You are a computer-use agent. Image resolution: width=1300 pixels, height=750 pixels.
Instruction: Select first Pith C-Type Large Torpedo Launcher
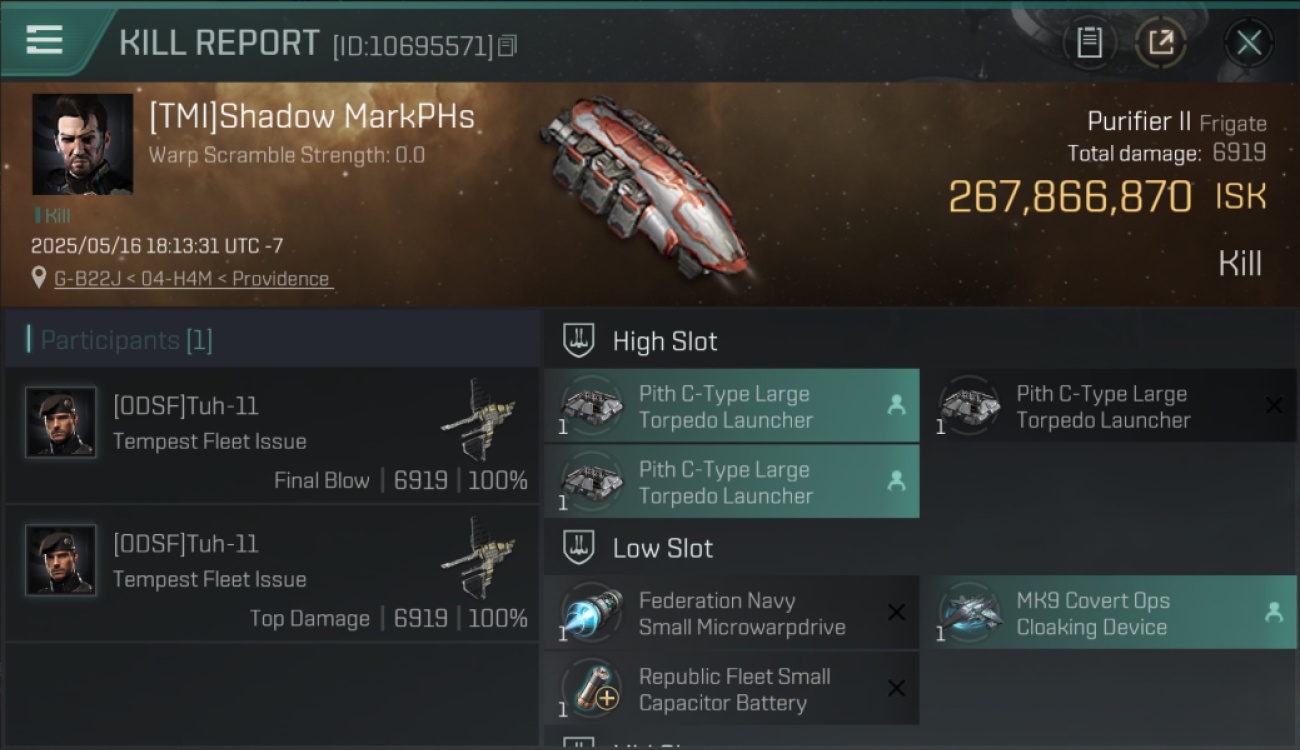pyautogui.click(x=731, y=406)
